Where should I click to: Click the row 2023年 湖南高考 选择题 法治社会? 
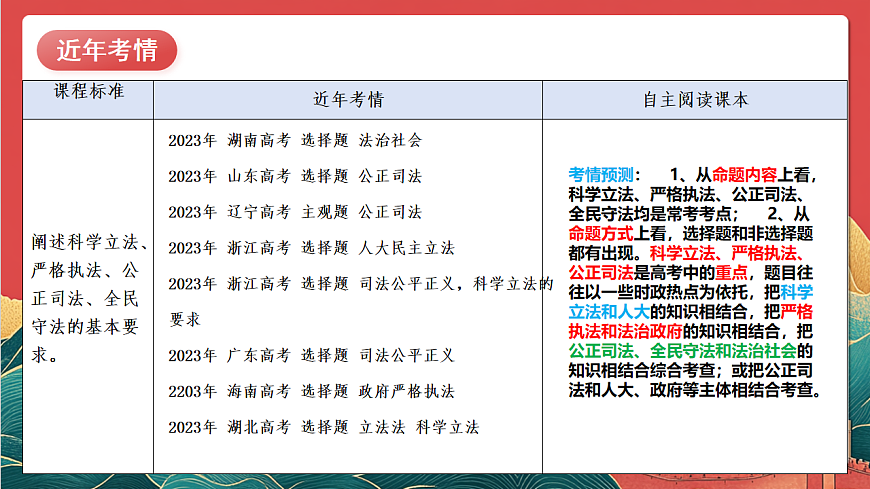coord(295,140)
